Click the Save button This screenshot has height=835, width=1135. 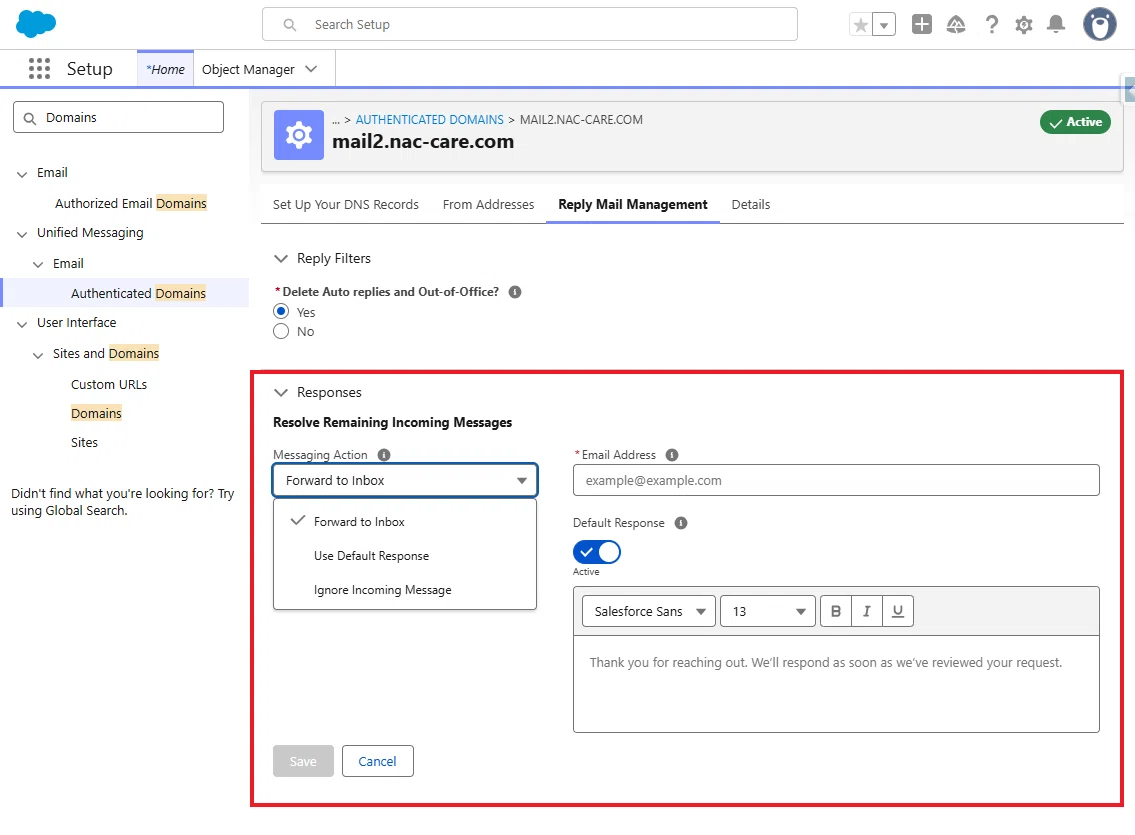click(303, 761)
